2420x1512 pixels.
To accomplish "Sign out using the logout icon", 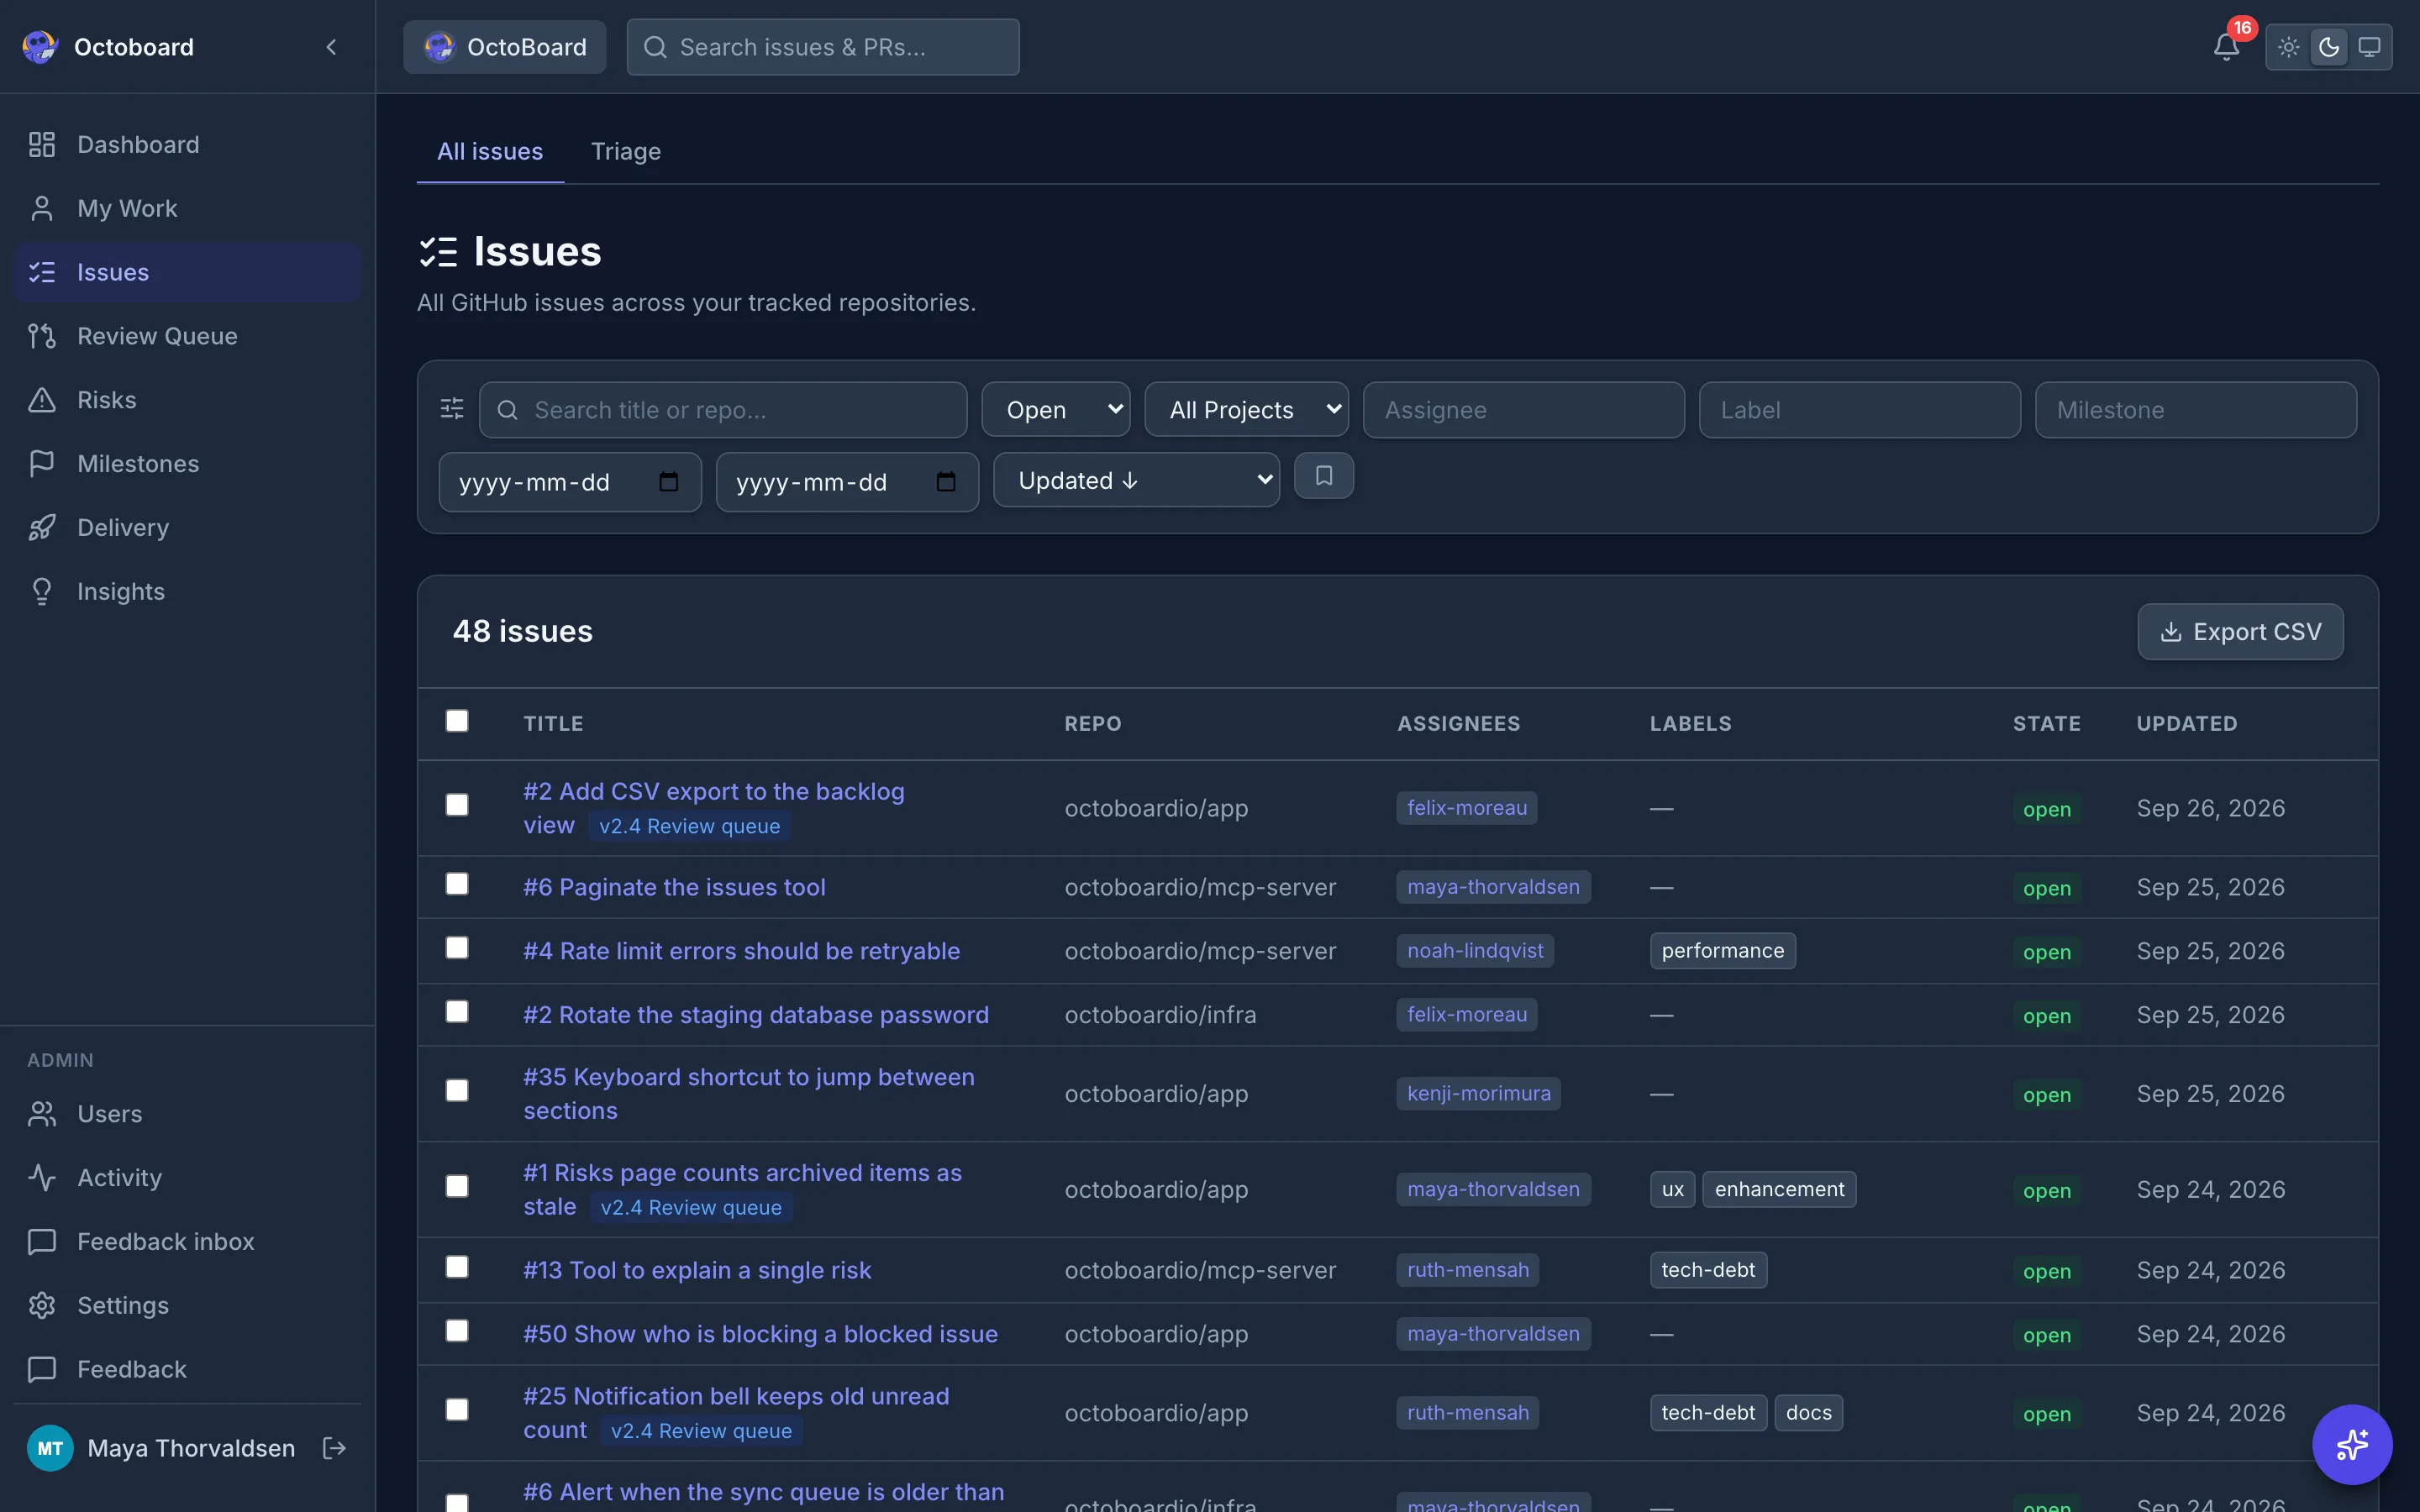I will [x=335, y=1447].
